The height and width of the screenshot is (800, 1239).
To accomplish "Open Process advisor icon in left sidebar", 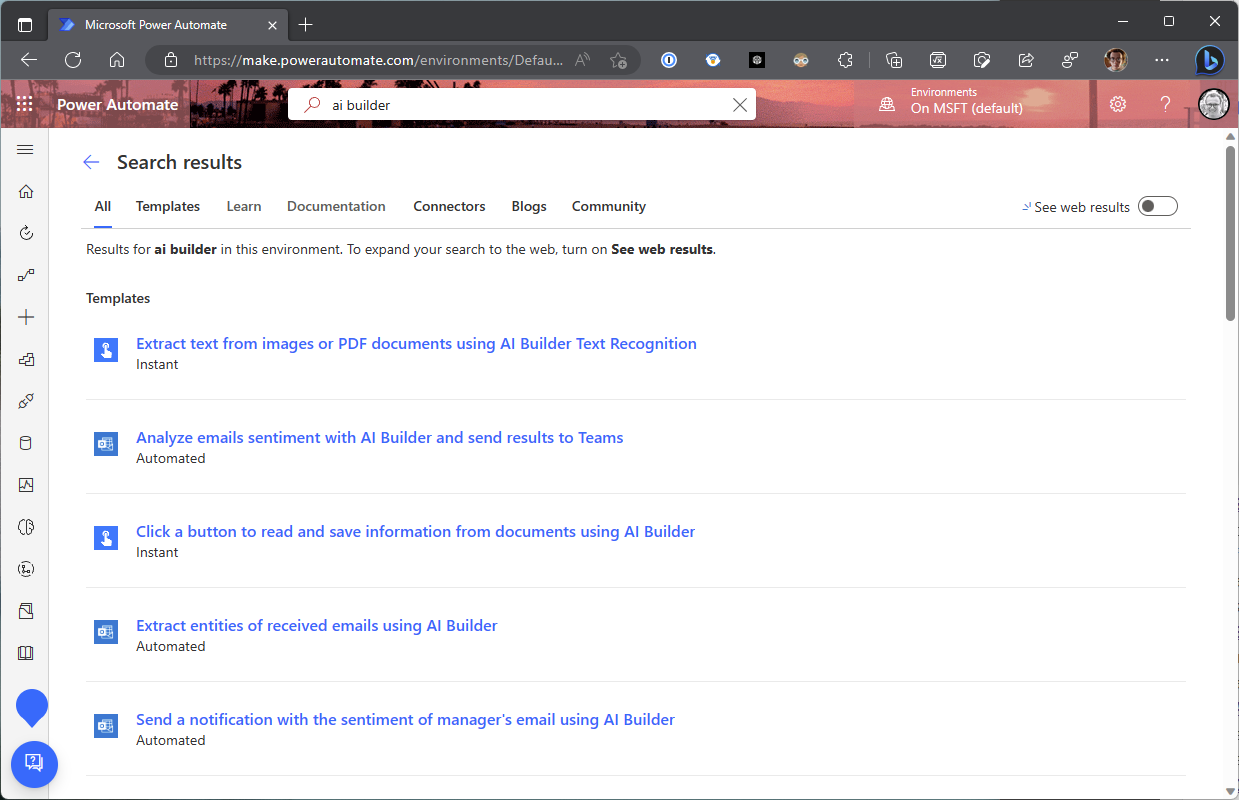I will pos(26,569).
